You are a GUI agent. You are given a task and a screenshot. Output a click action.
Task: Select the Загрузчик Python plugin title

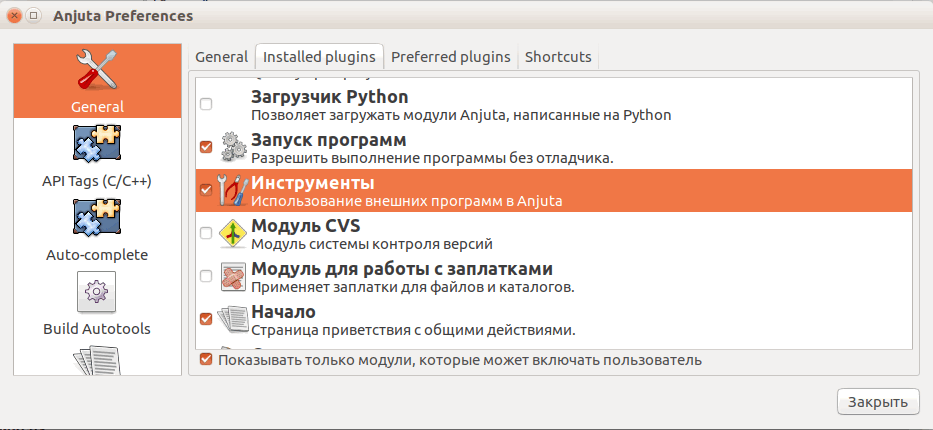330,96
